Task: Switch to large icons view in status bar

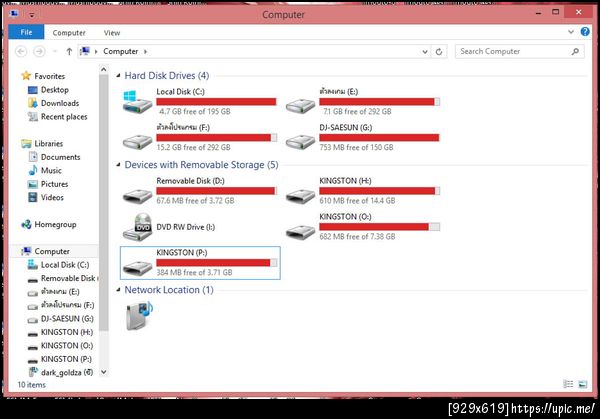Action: click(582, 384)
